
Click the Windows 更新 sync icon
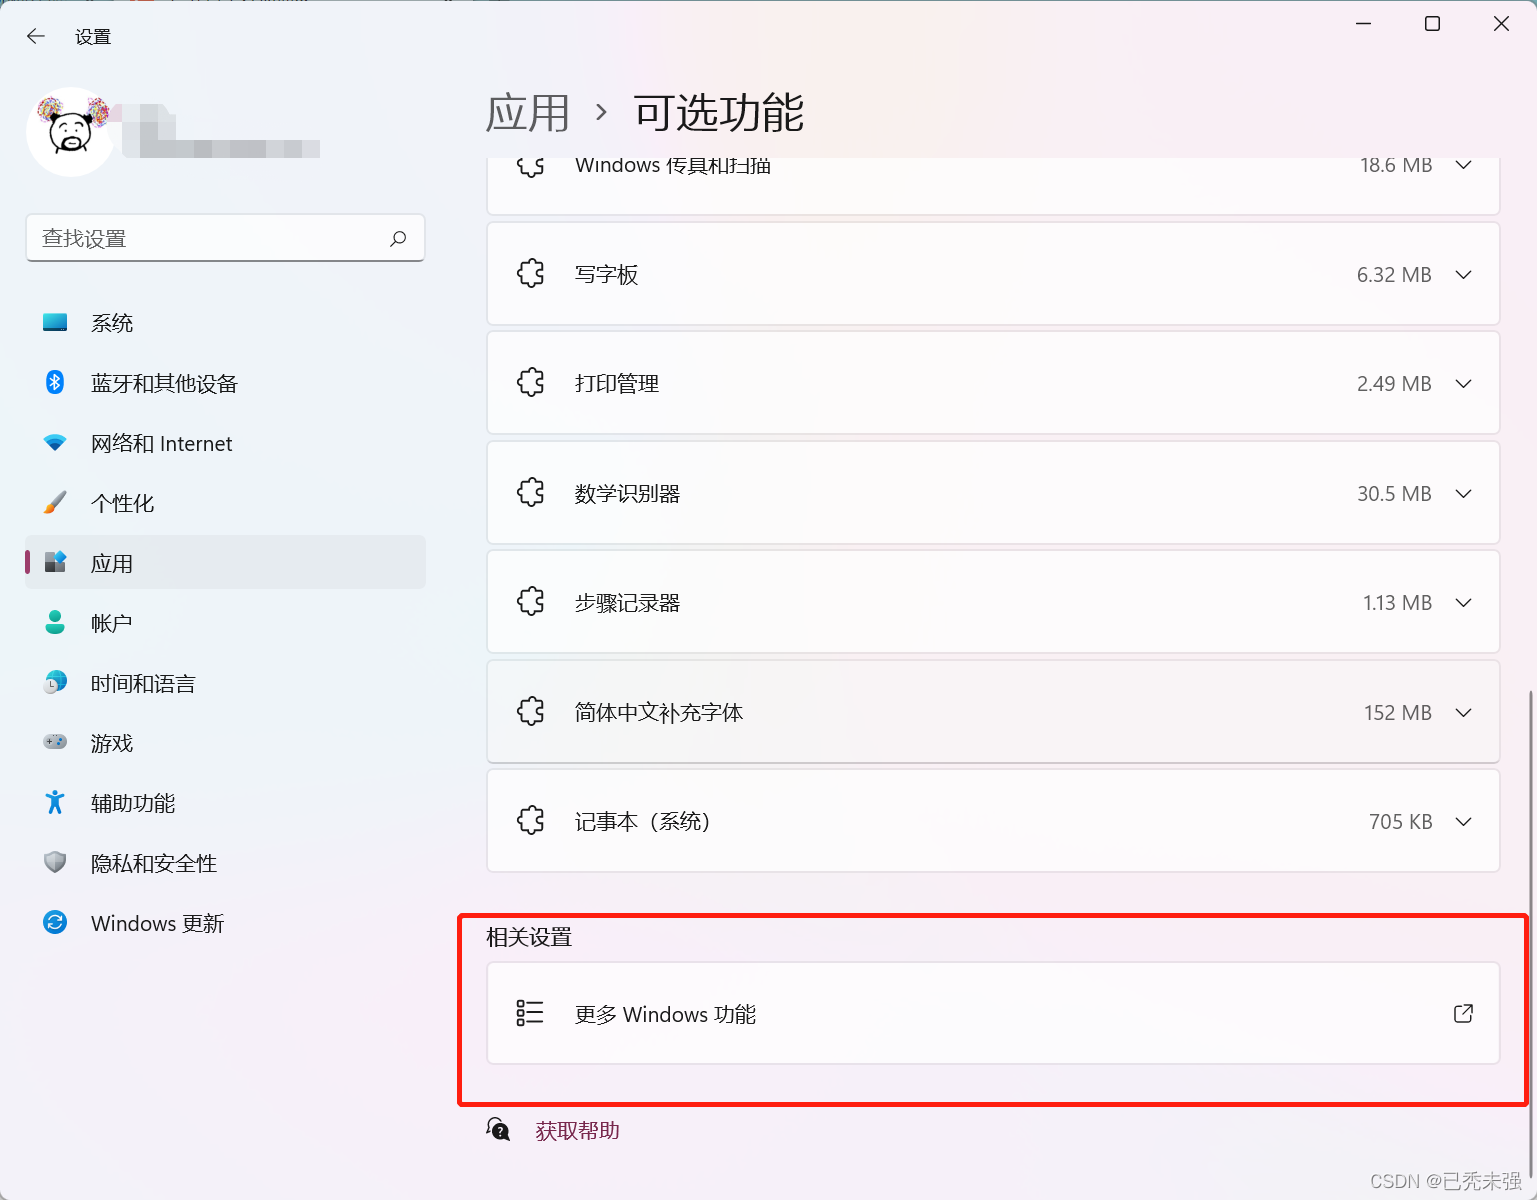coord(55,922)
